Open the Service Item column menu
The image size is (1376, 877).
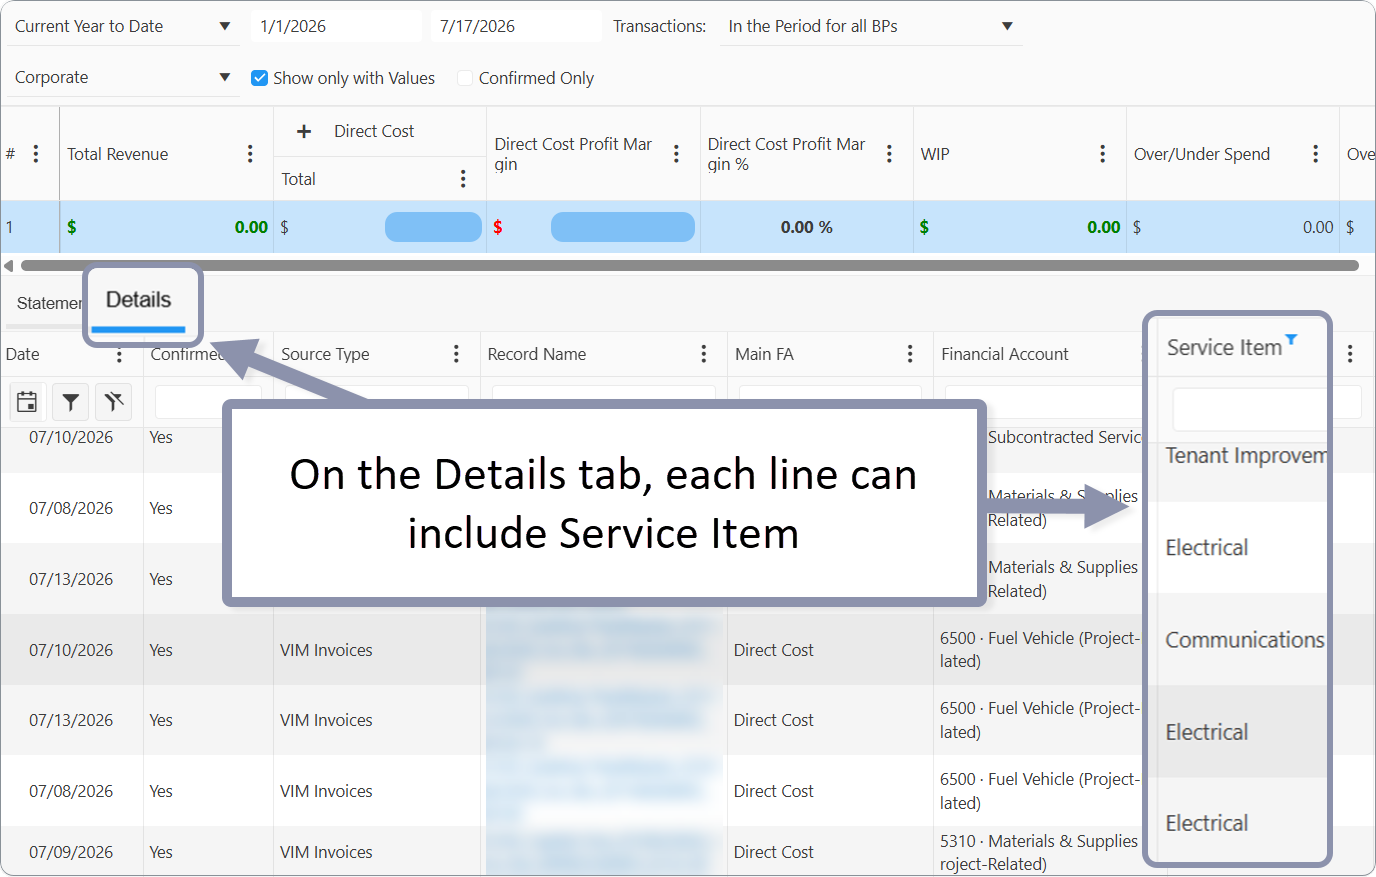pos(1350,354)
